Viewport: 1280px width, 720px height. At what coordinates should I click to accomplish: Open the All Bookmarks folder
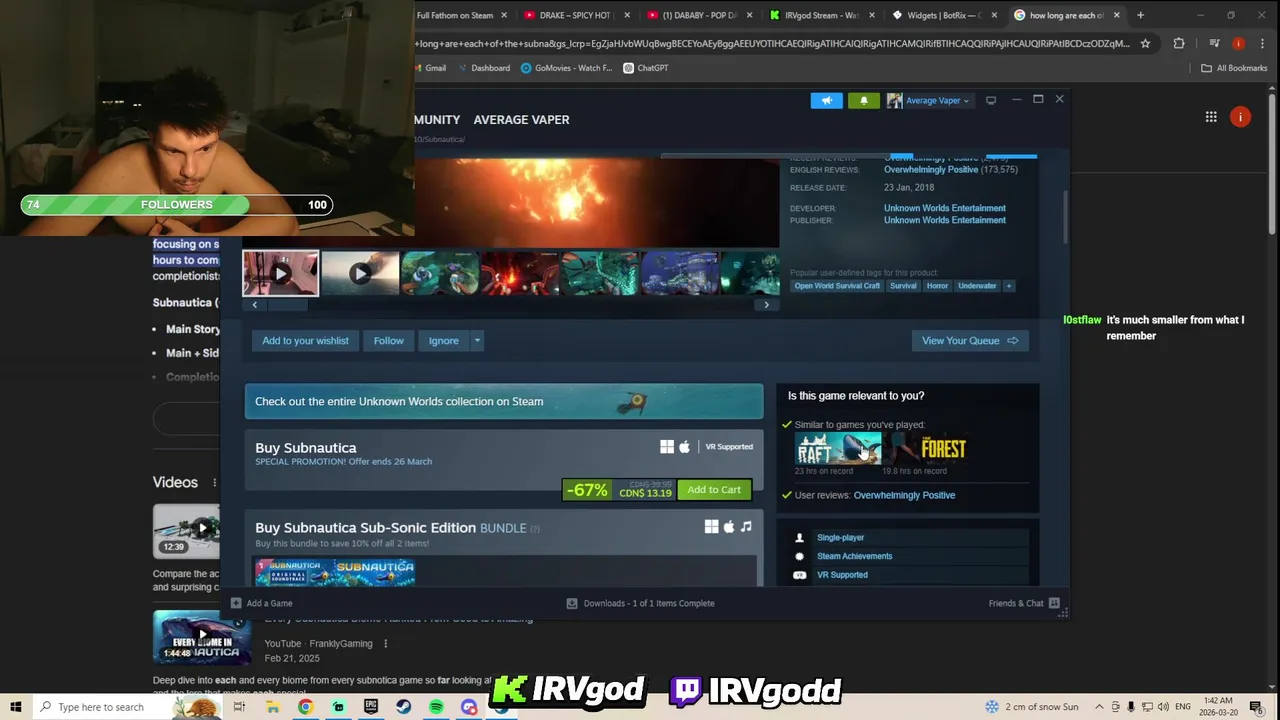coord(1235,68)
